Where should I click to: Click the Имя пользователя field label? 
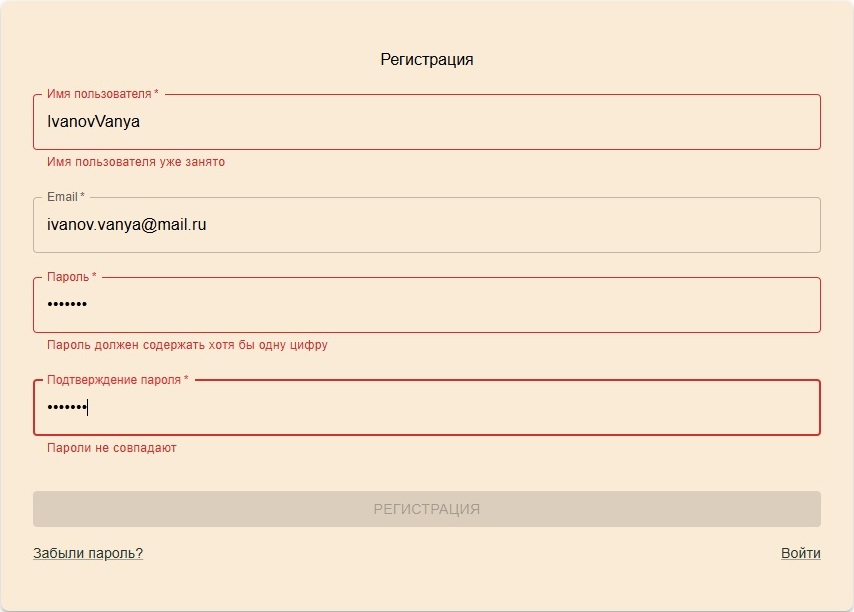coord(99,94)
